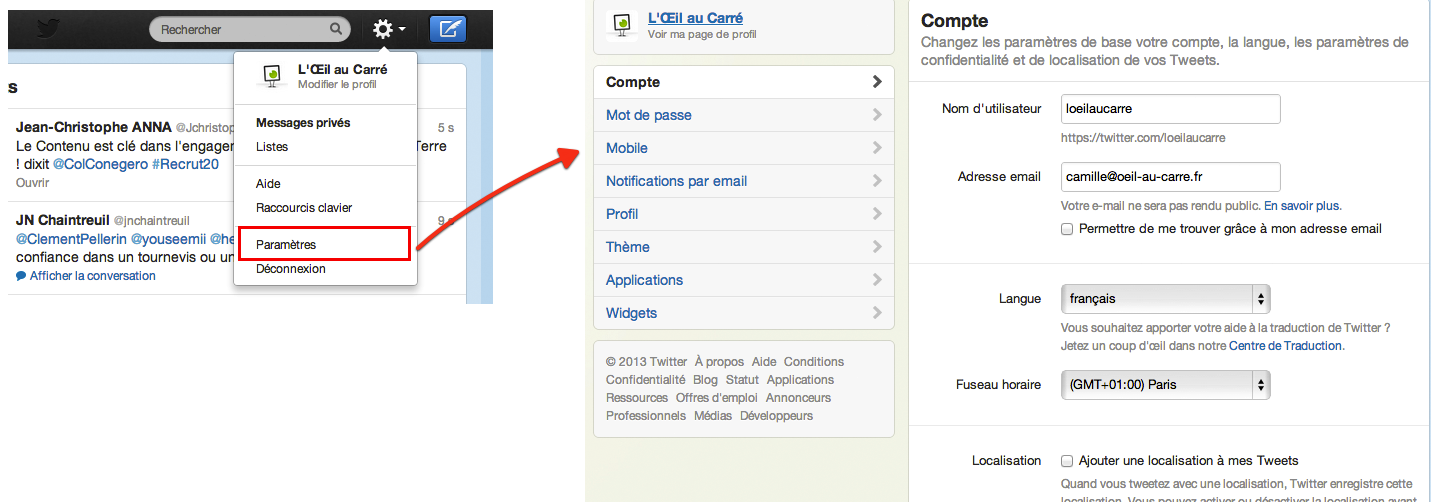
Task: Click the Aide link in the footer
Action: [764, 362]
